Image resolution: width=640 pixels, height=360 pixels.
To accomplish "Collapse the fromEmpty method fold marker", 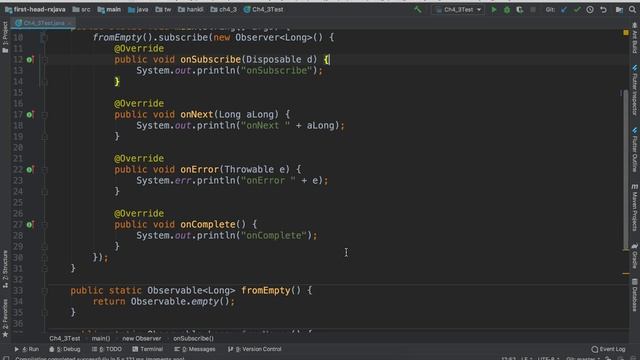I will (44, 291).
